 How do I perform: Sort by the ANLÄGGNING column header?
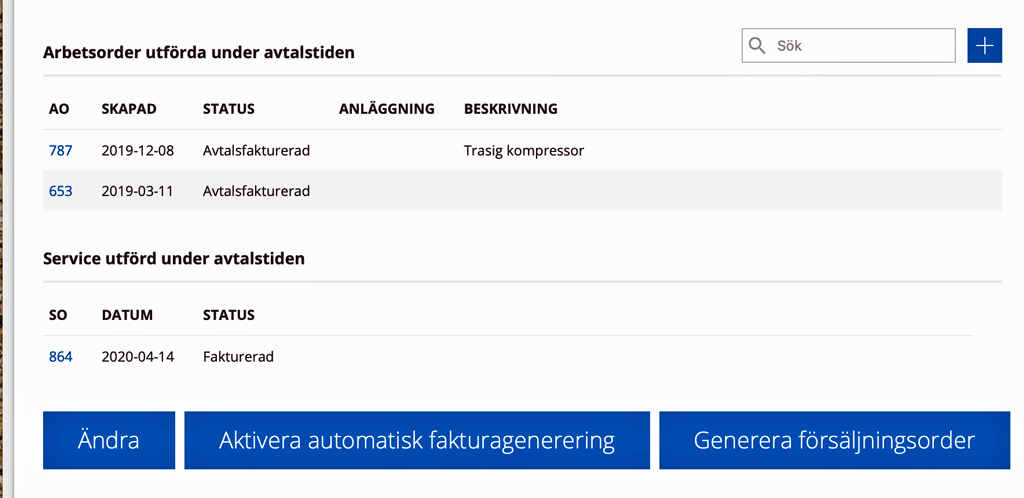coord(387,109)
